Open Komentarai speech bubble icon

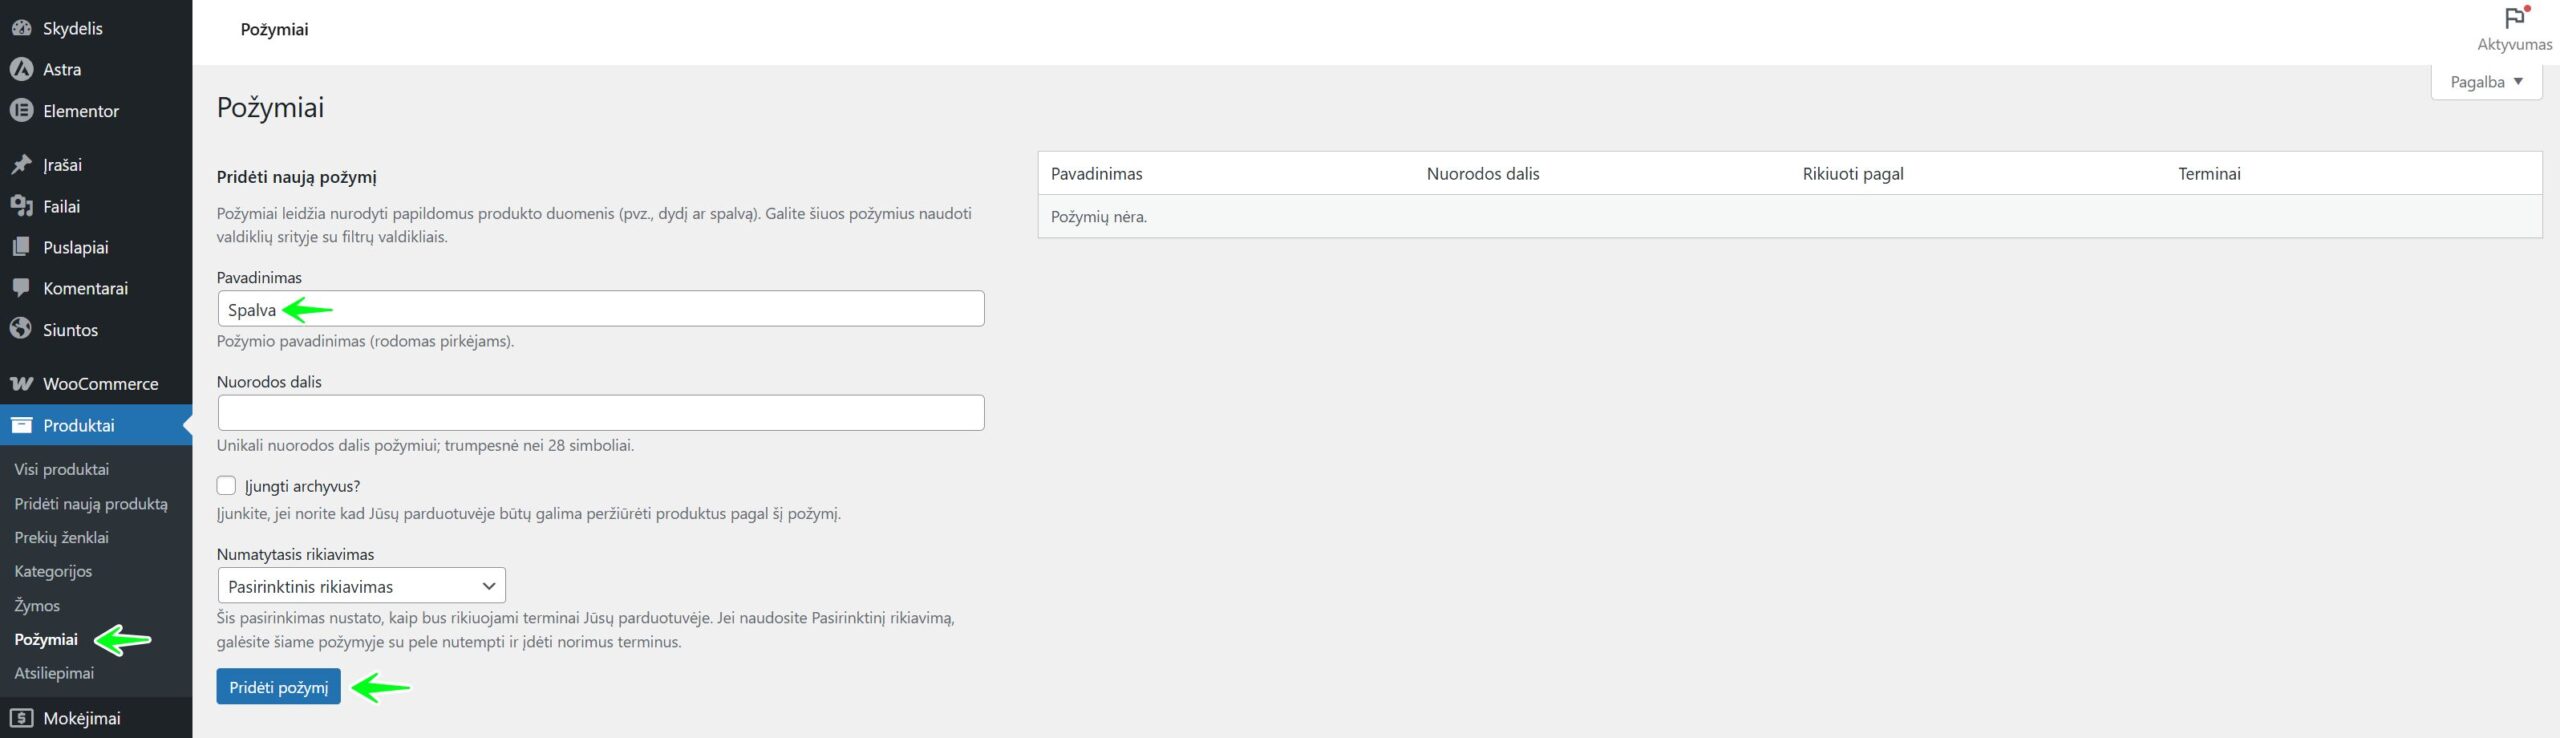tap(21, 288)
